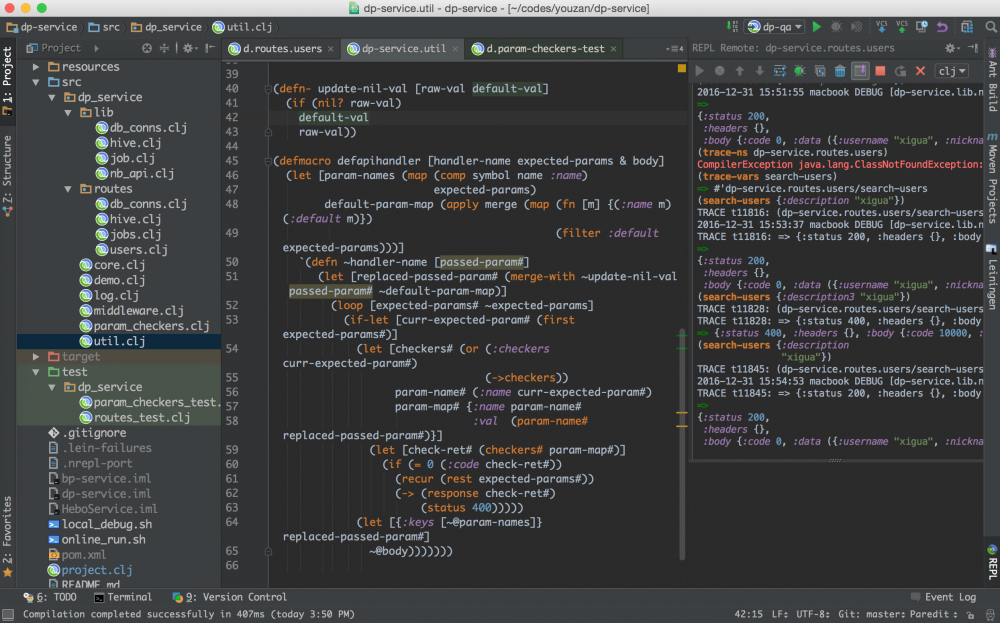Run the dp-qa configuration
Viewport: 1000px width, 623px height.
point(815,27)
